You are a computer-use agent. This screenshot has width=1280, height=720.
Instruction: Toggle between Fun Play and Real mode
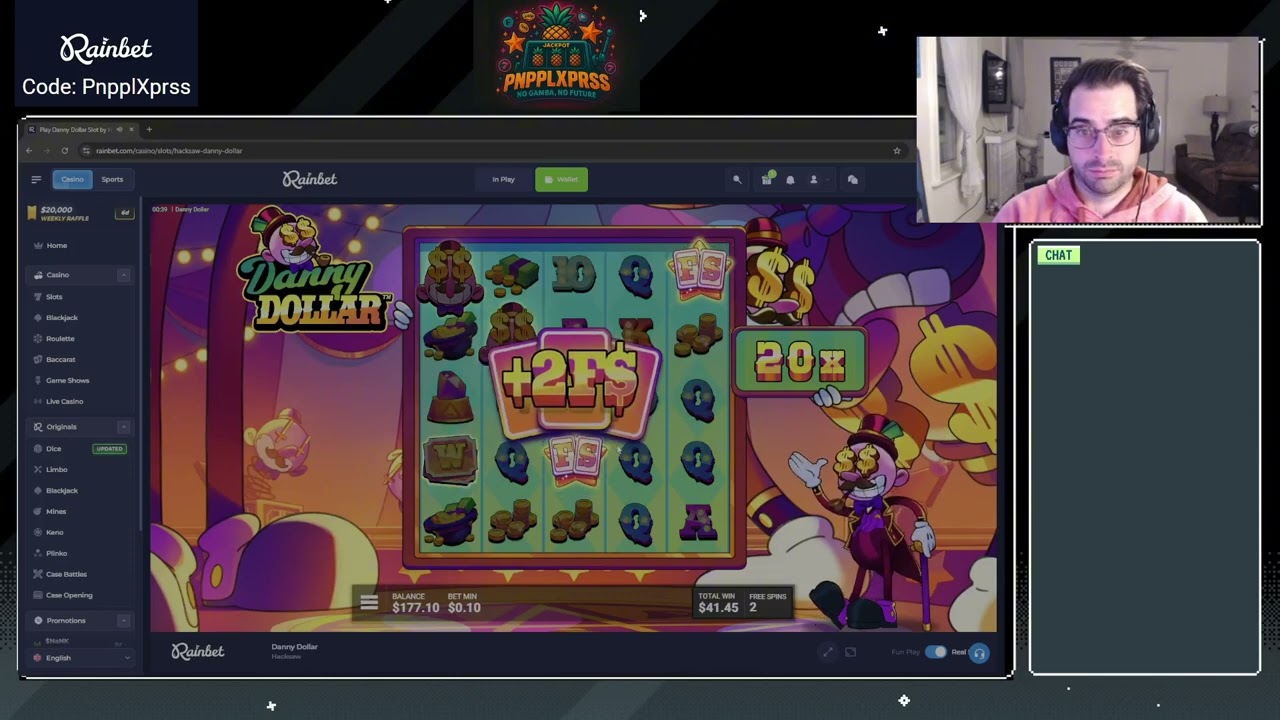tap(936, 652)
